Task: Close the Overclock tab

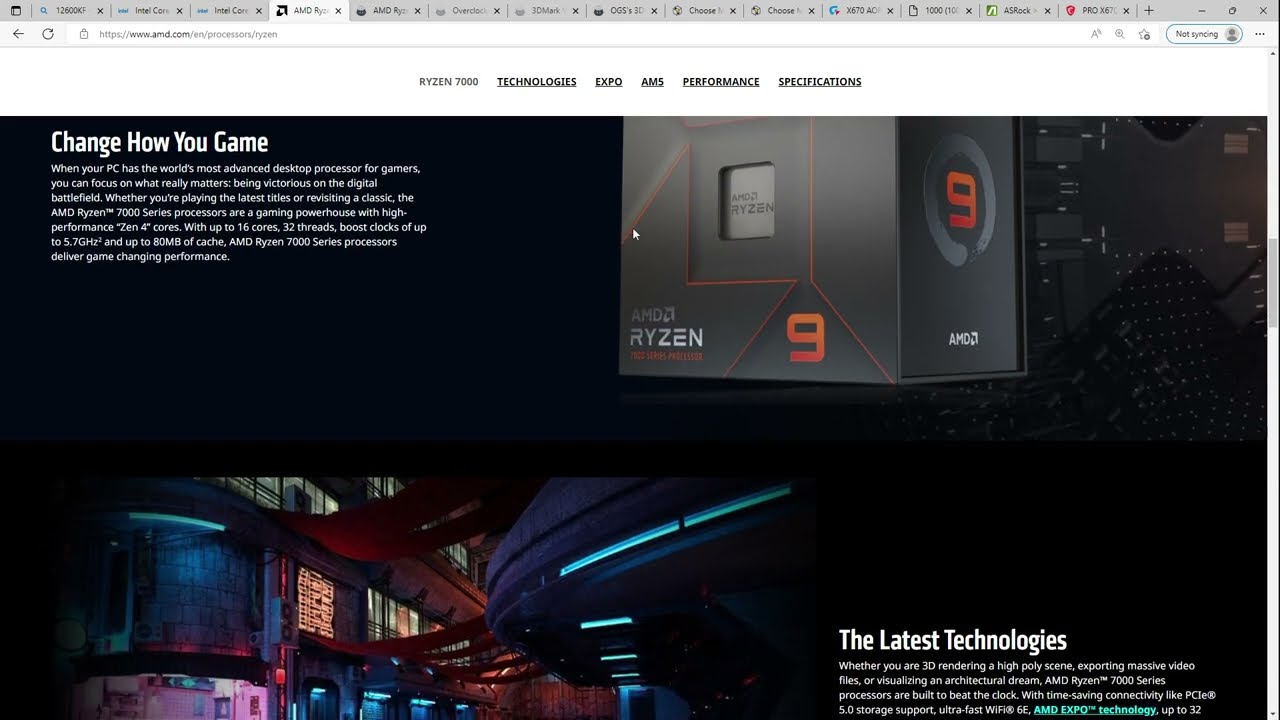Action: [498, 11]
